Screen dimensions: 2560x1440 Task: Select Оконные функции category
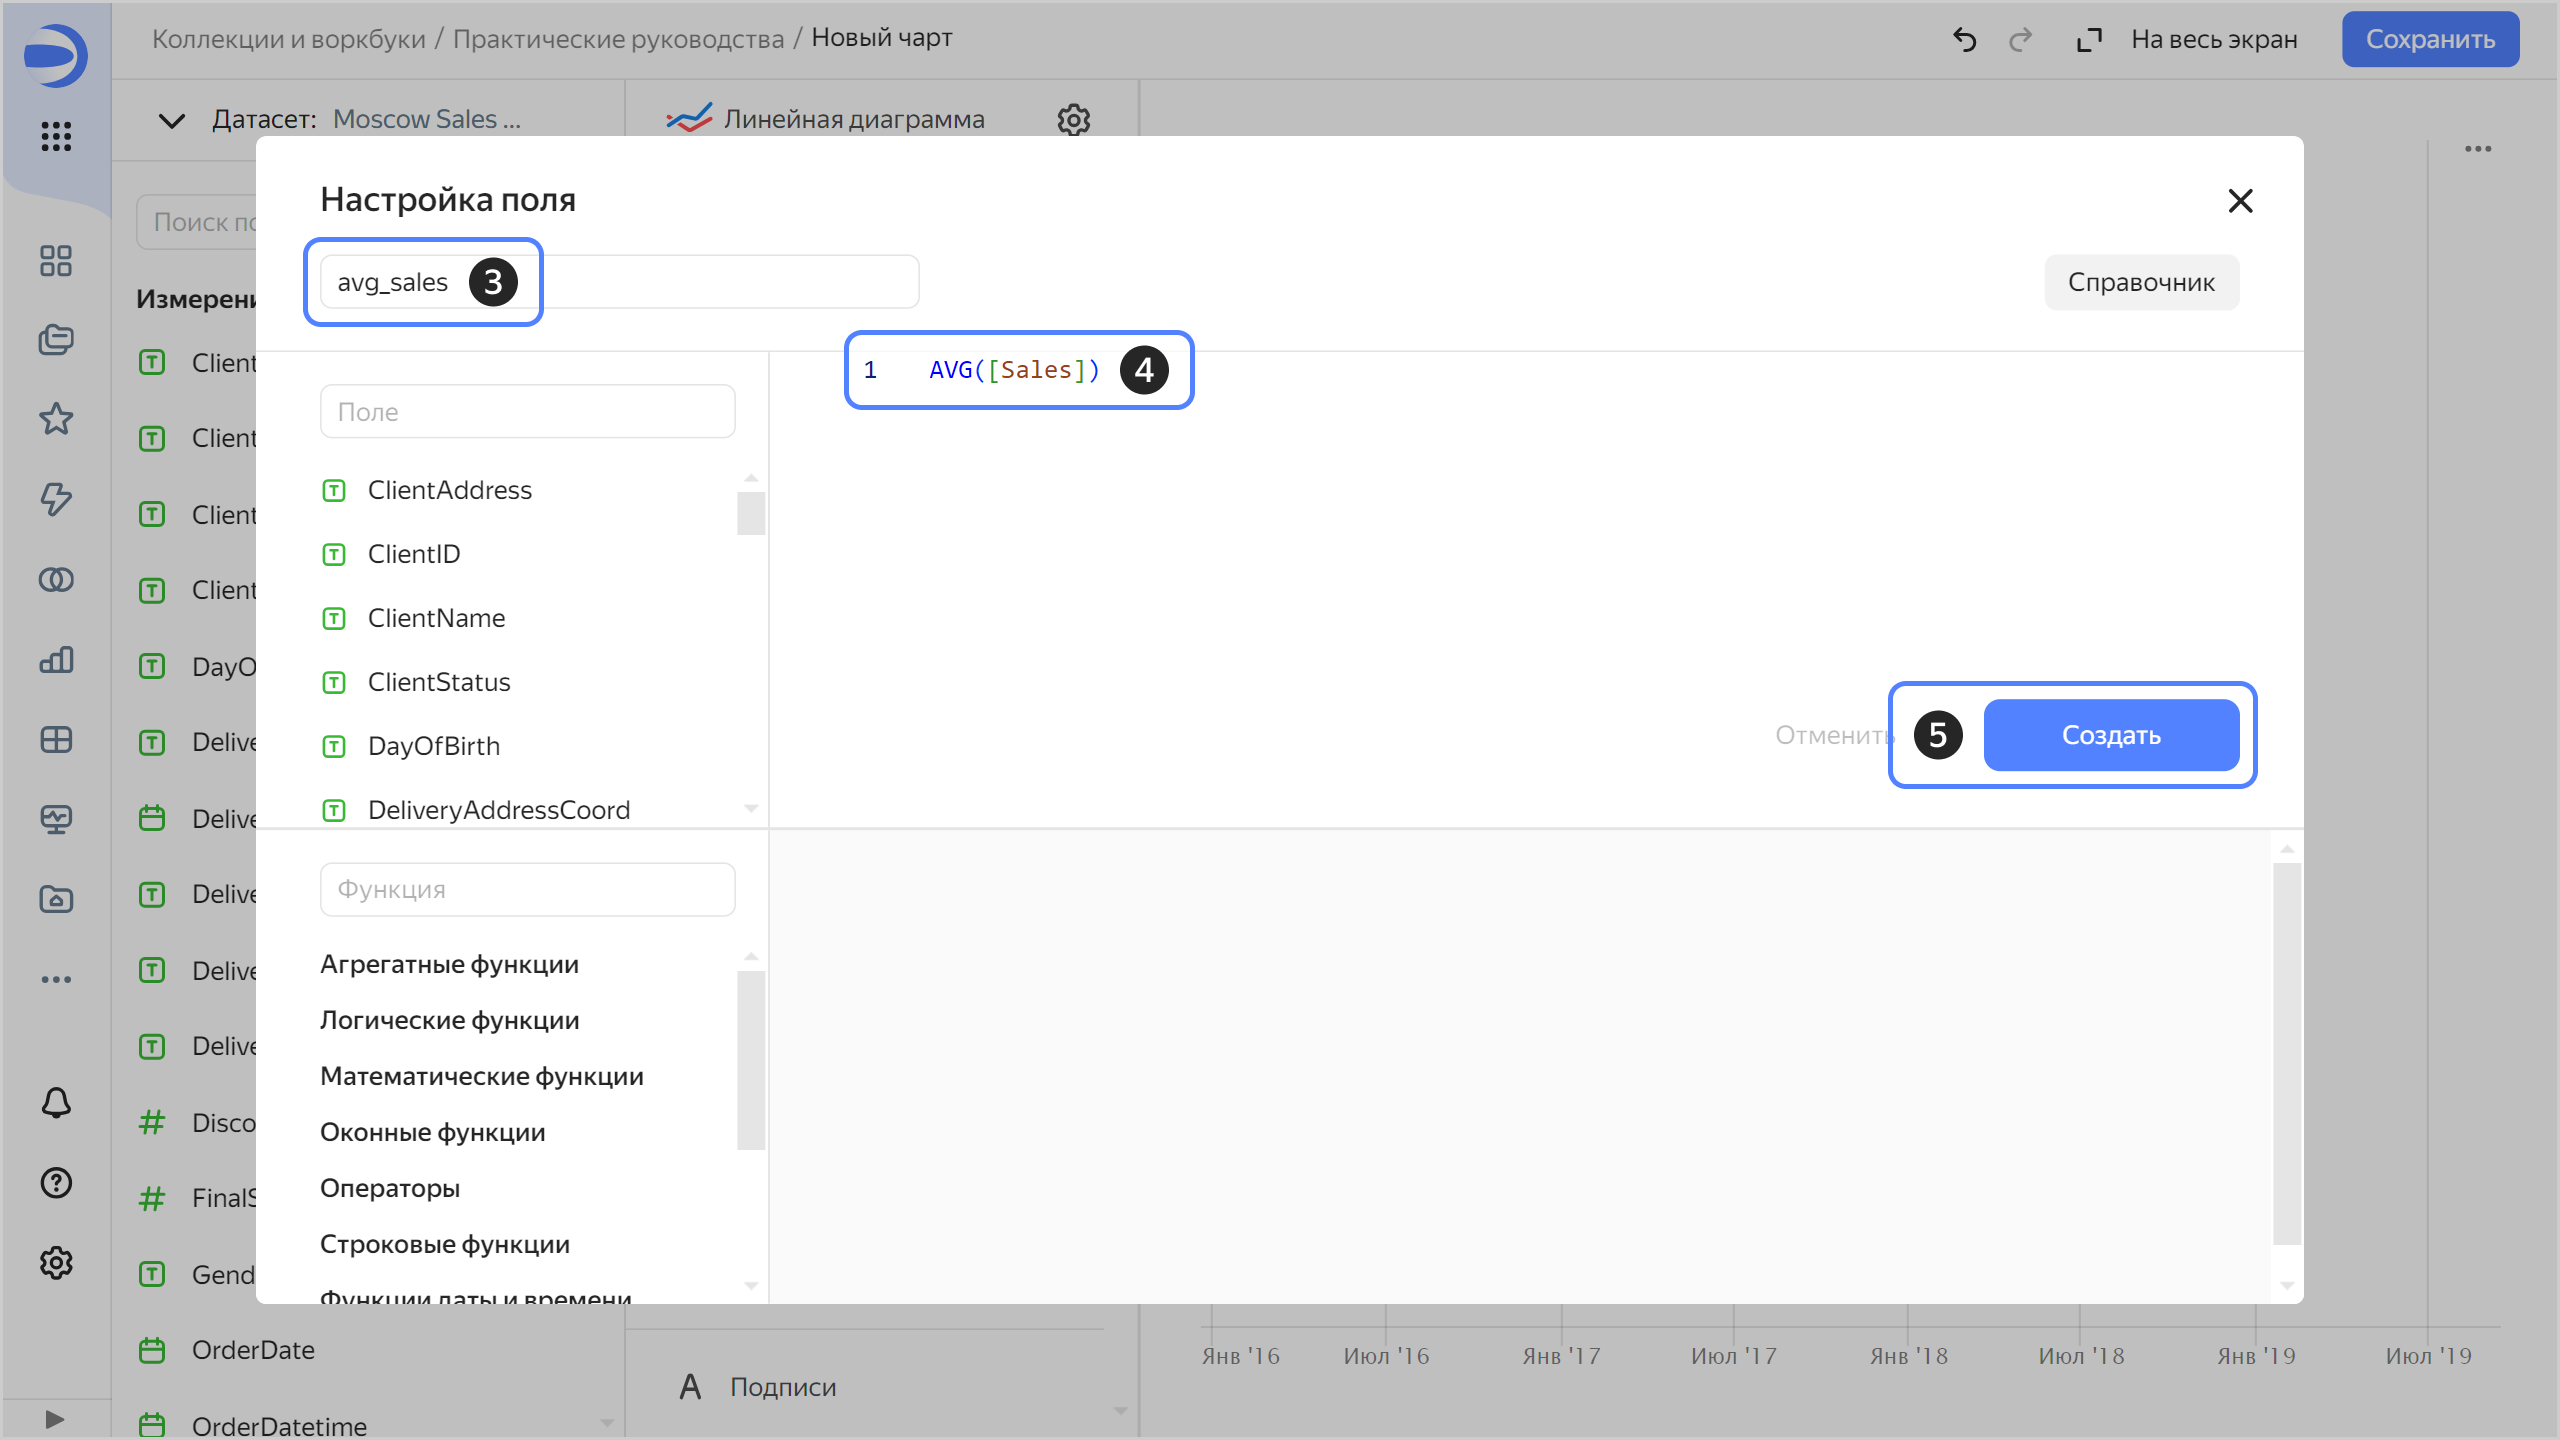point(432,1132)
